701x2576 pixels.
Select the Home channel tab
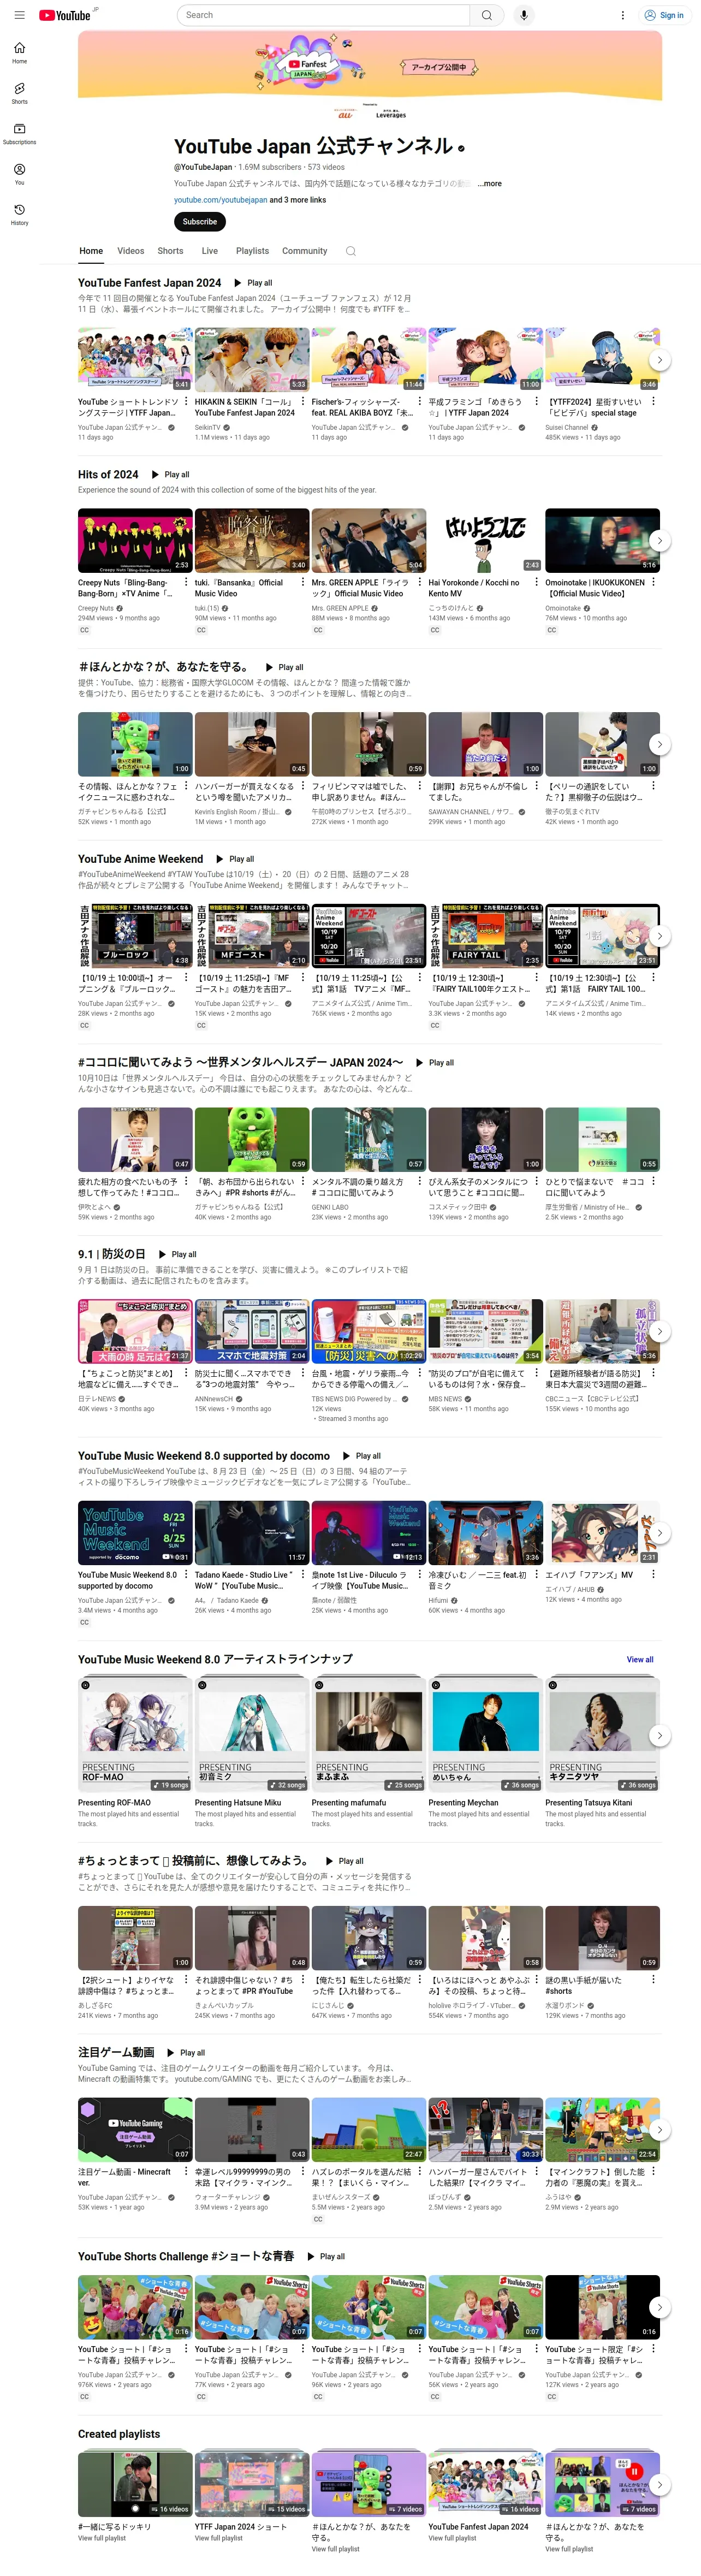(91, 251)
